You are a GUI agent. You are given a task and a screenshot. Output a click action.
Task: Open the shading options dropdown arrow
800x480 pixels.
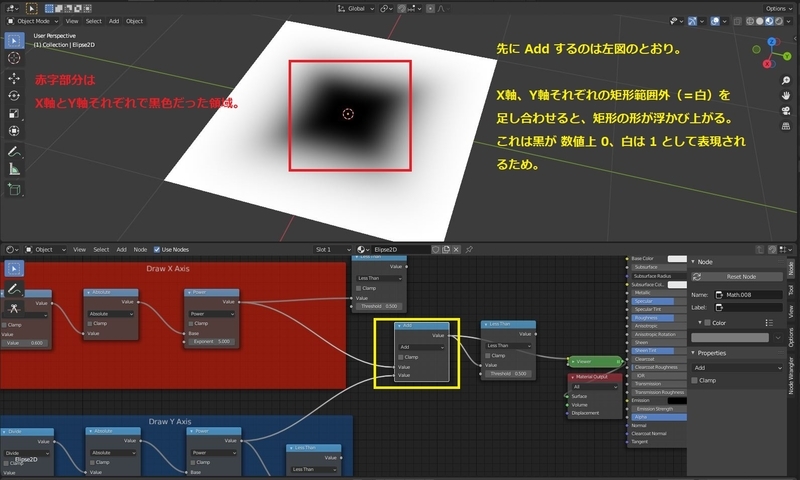[789, 21]
